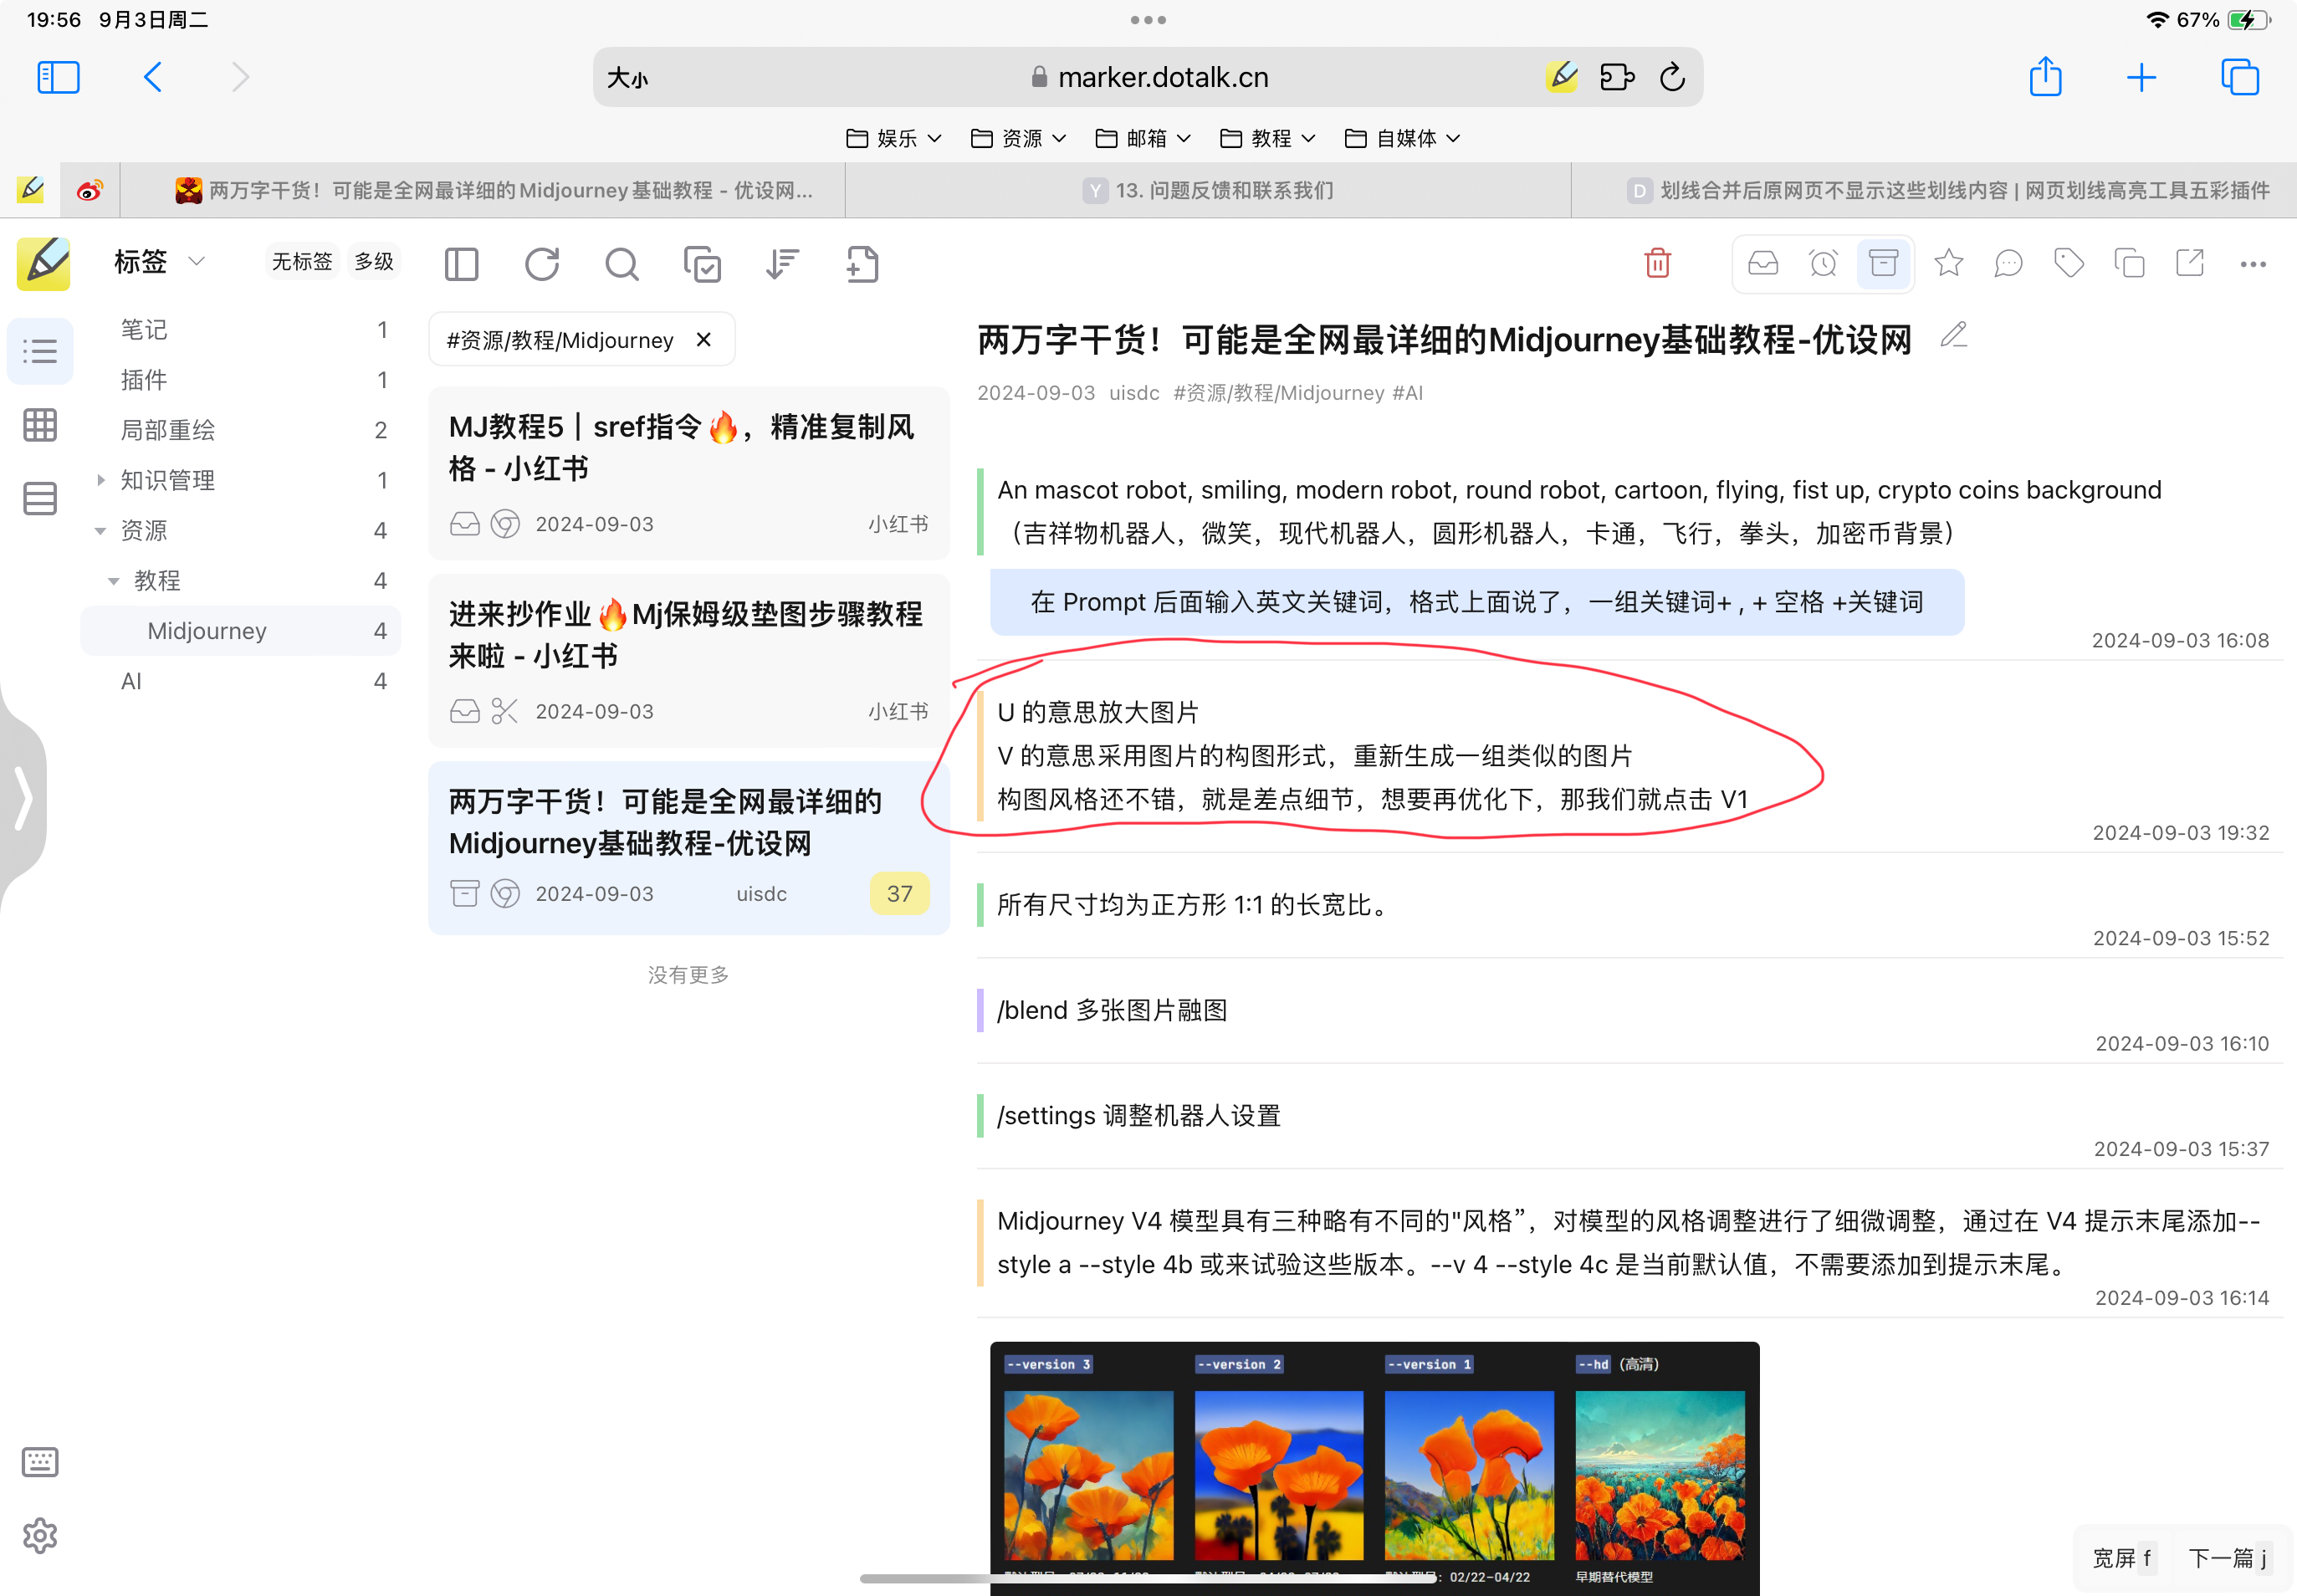
Task: Delete the current article with trash icon
Action: point(1657,263)
